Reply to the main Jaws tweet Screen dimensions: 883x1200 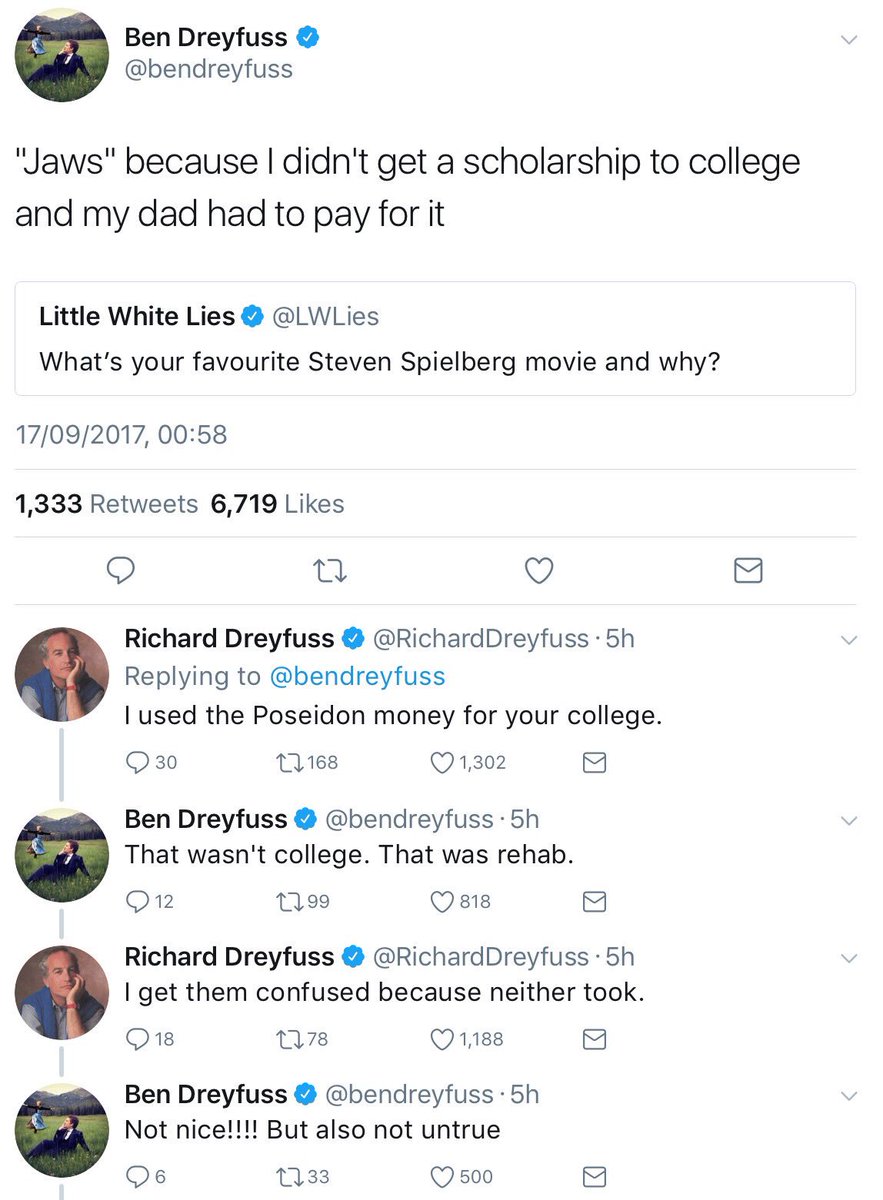point(121,570)
